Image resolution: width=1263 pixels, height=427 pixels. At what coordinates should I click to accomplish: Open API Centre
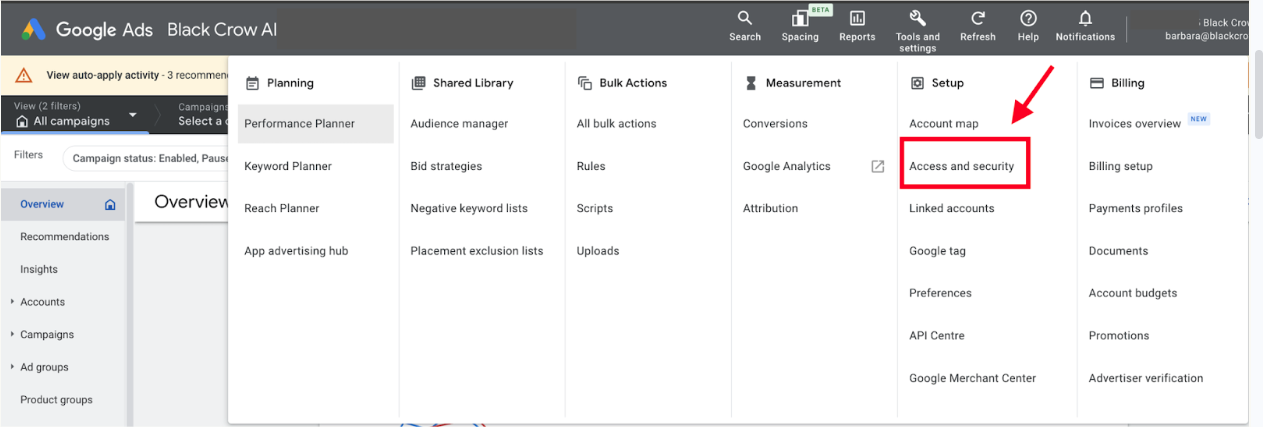937,336
